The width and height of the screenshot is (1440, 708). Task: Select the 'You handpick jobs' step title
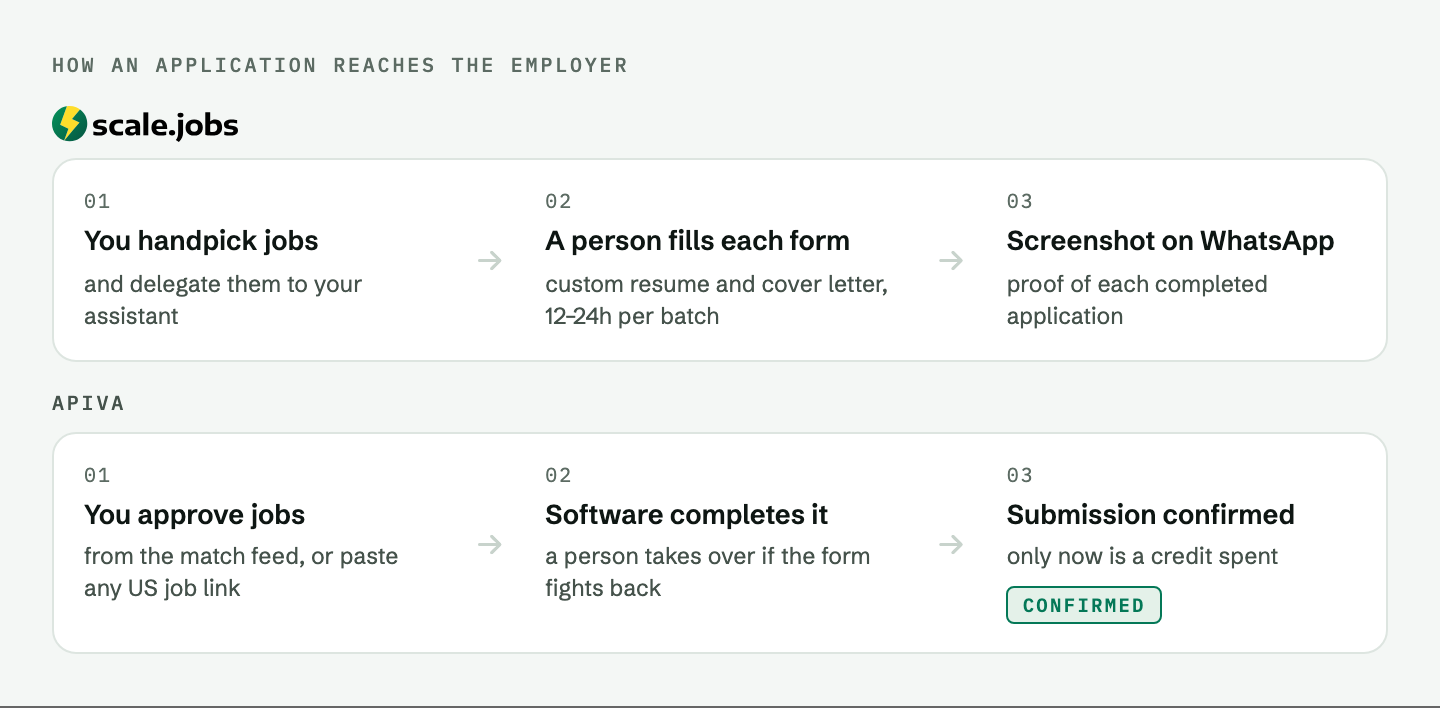[201, 241]
